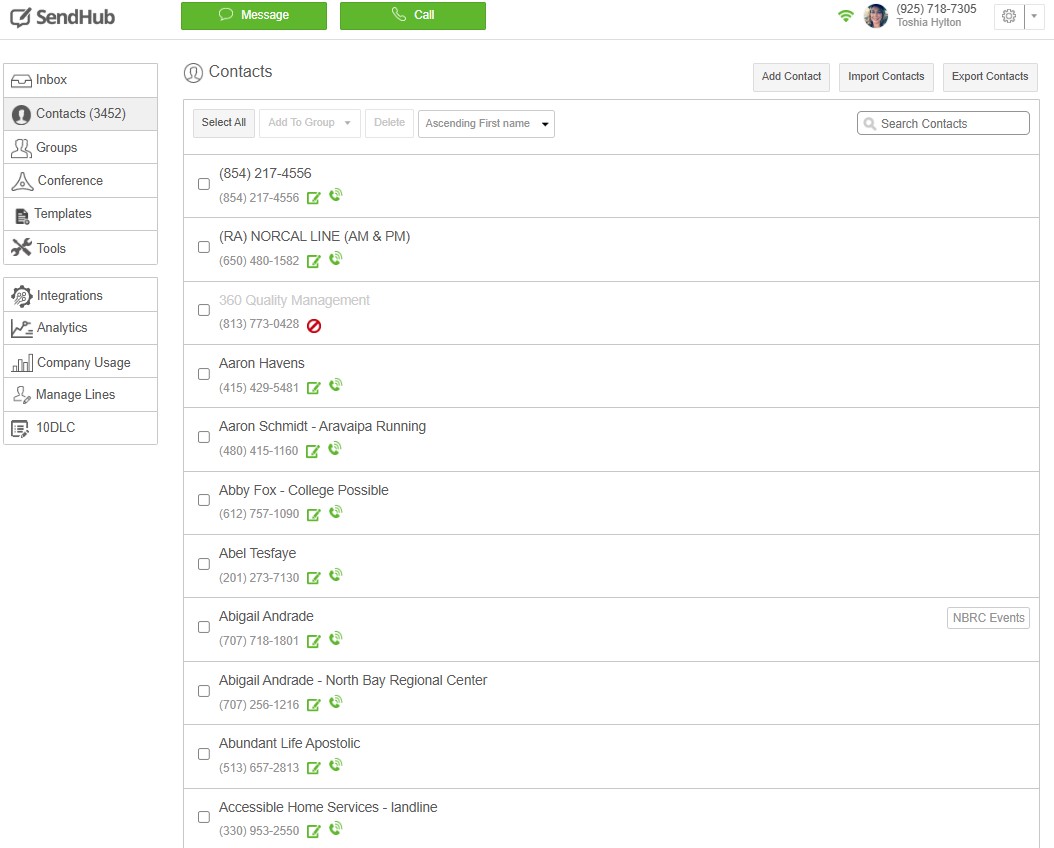Image resolution: width=1054 pixels, height=848 pixels.
Task: Call Abby Fox - College Possible
Action: point(335,512)
